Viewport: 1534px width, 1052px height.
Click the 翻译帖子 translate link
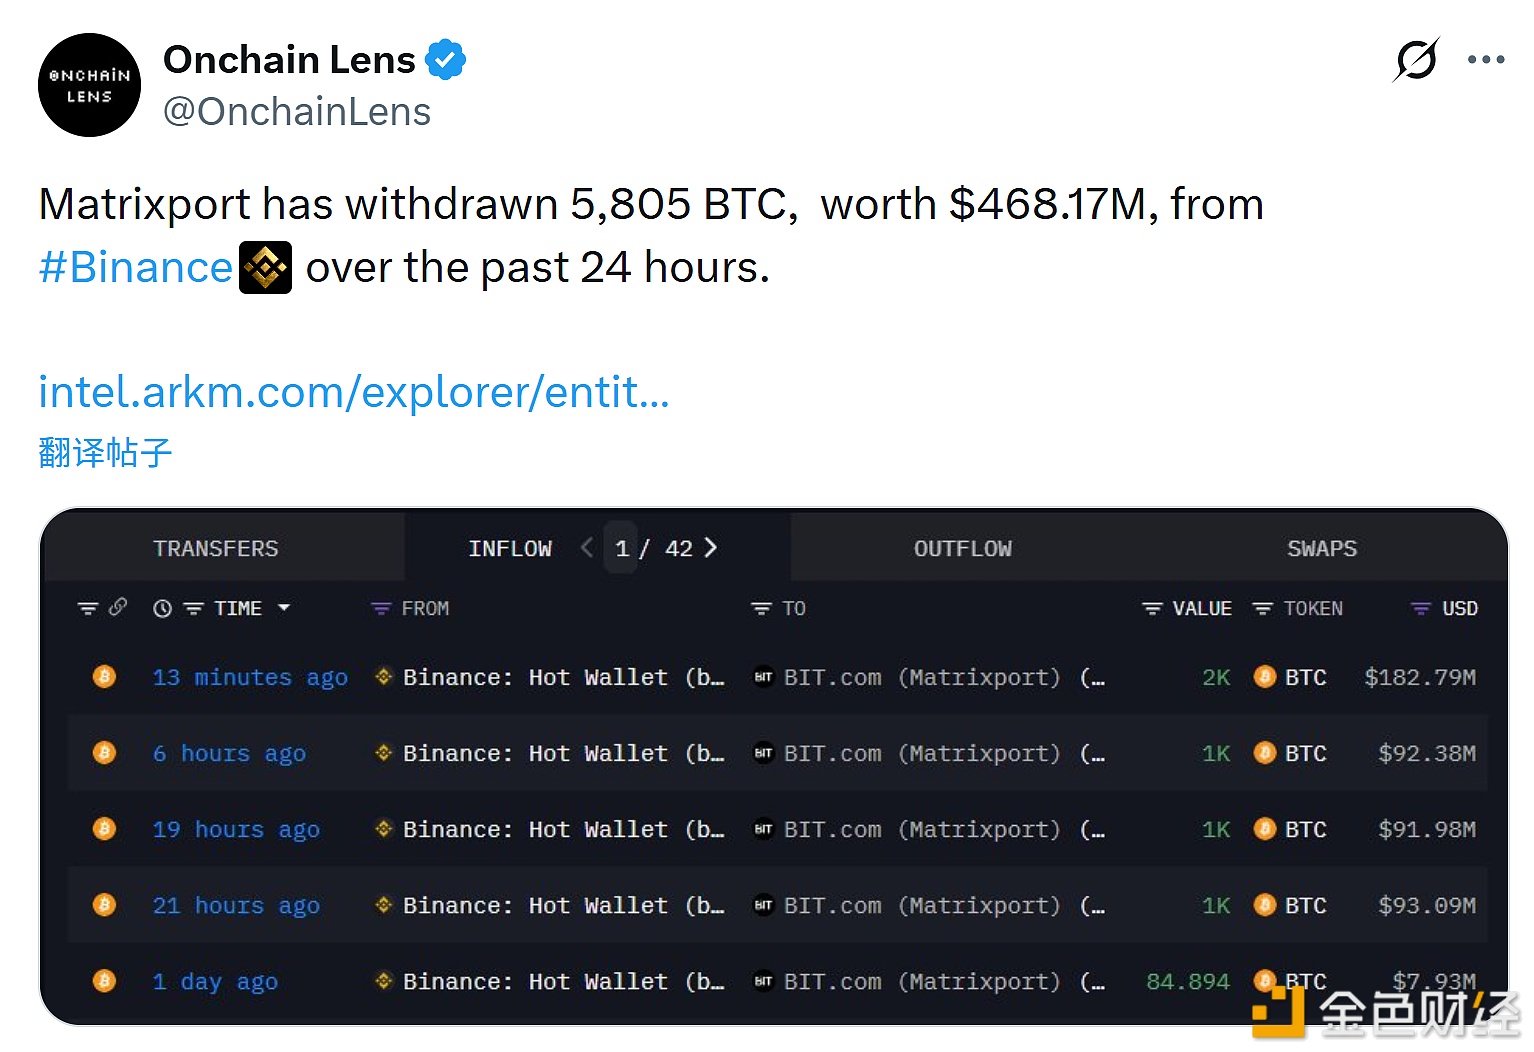click(x=103, y=452)
